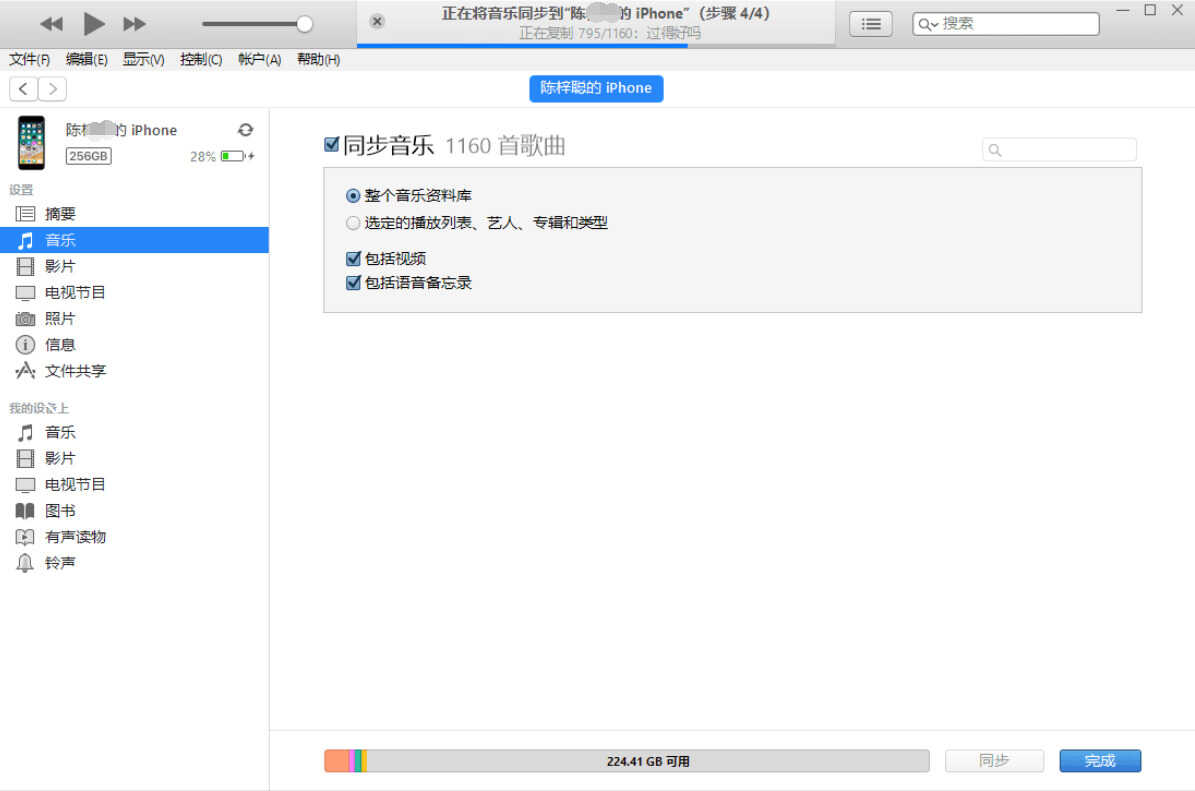Image resolution: width=1195 pixels, height=791 pixels.
Task: Click the play button
Action: (94, 24)
